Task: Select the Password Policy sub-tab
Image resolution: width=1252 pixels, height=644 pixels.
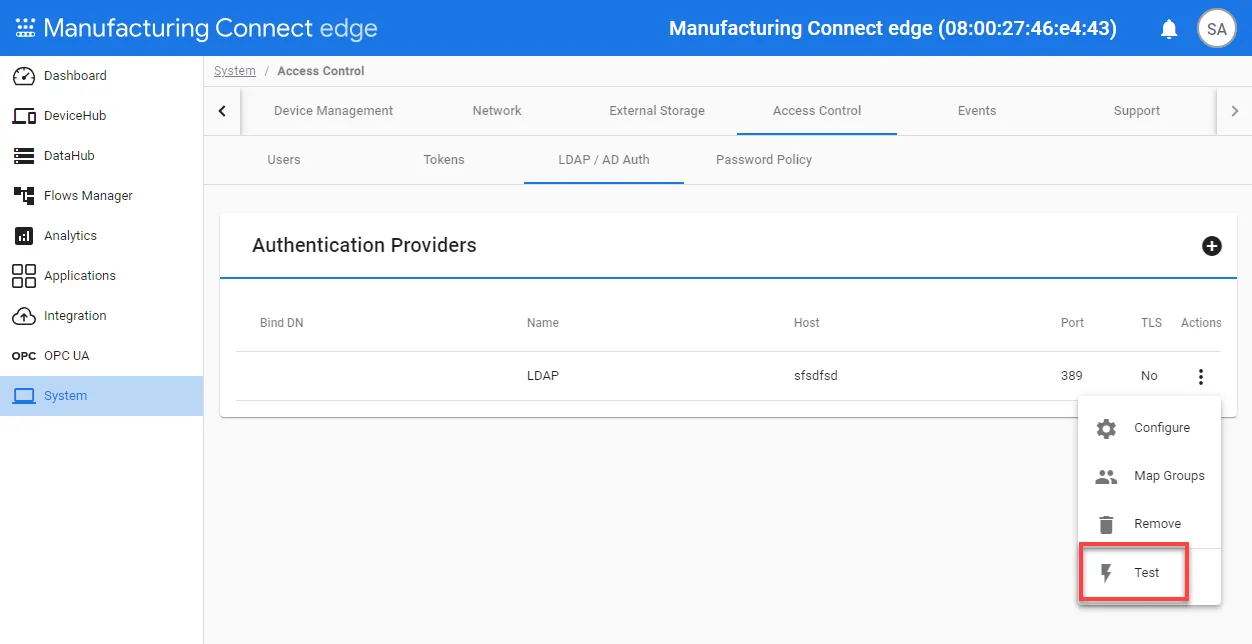Action: click(764, 160)
